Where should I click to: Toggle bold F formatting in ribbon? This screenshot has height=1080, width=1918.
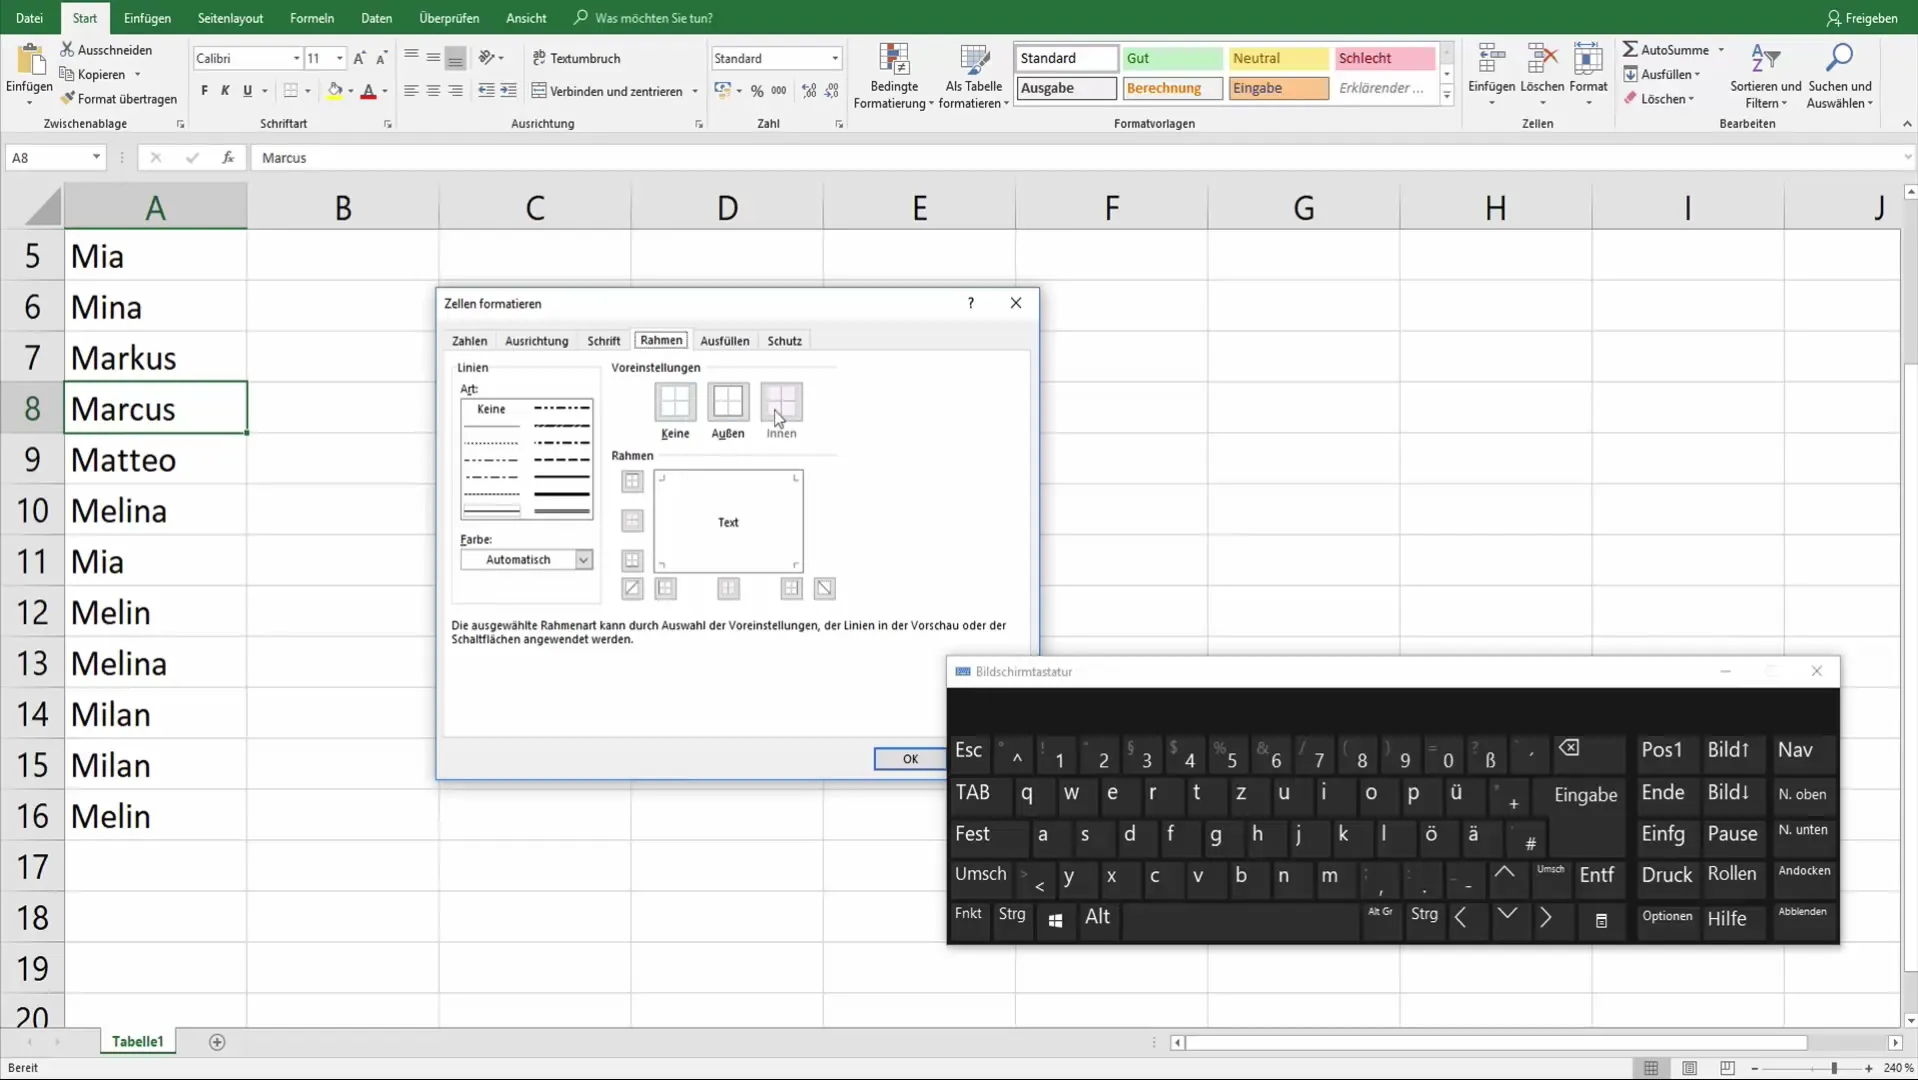pyautogui.click(x=204, y=91)
